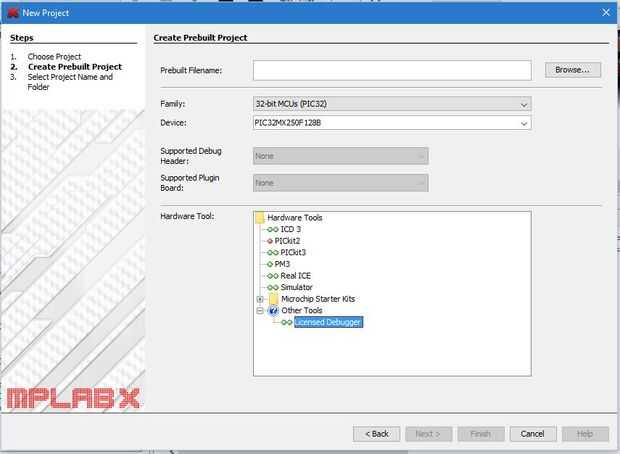Click the ICD 3 tool icon
The width and height of the screenshot is (620, 454).
[272, 229]
